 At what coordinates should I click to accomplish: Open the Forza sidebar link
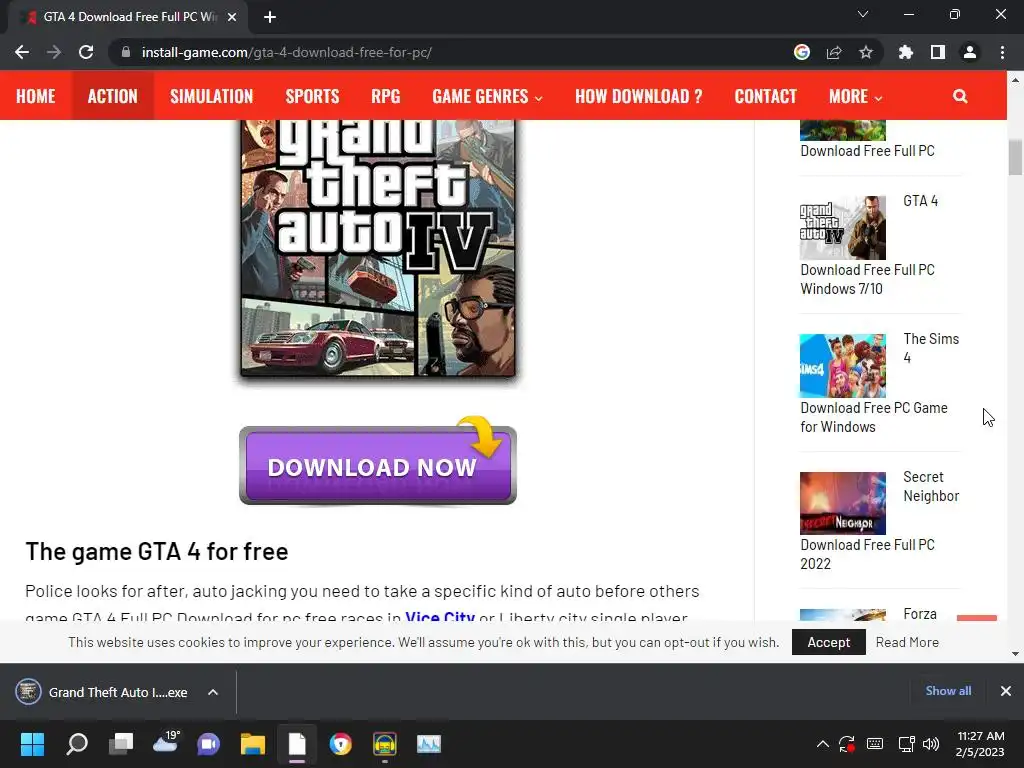[x=920, y=614]
